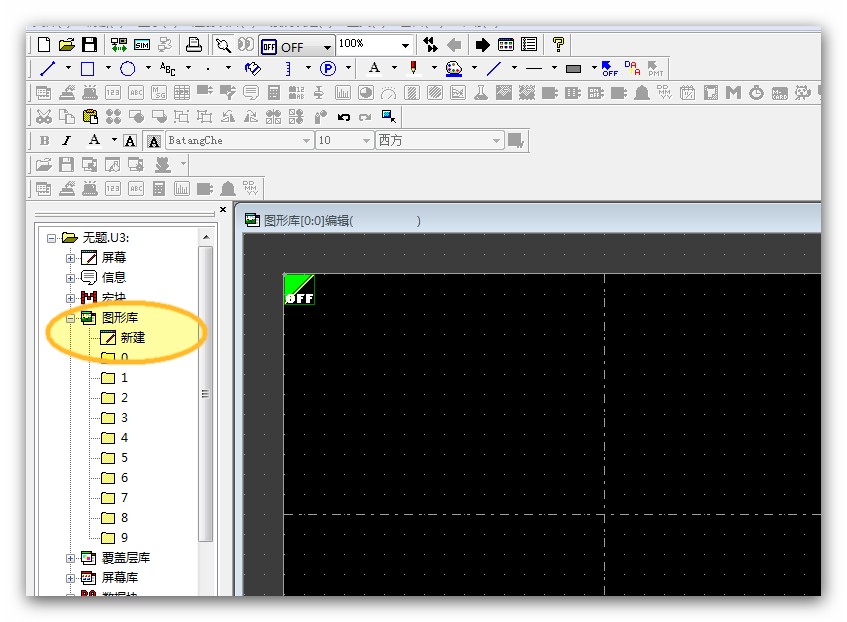
Task: Toggle the blue OFF arrow display button
Action: click(609, 69)
